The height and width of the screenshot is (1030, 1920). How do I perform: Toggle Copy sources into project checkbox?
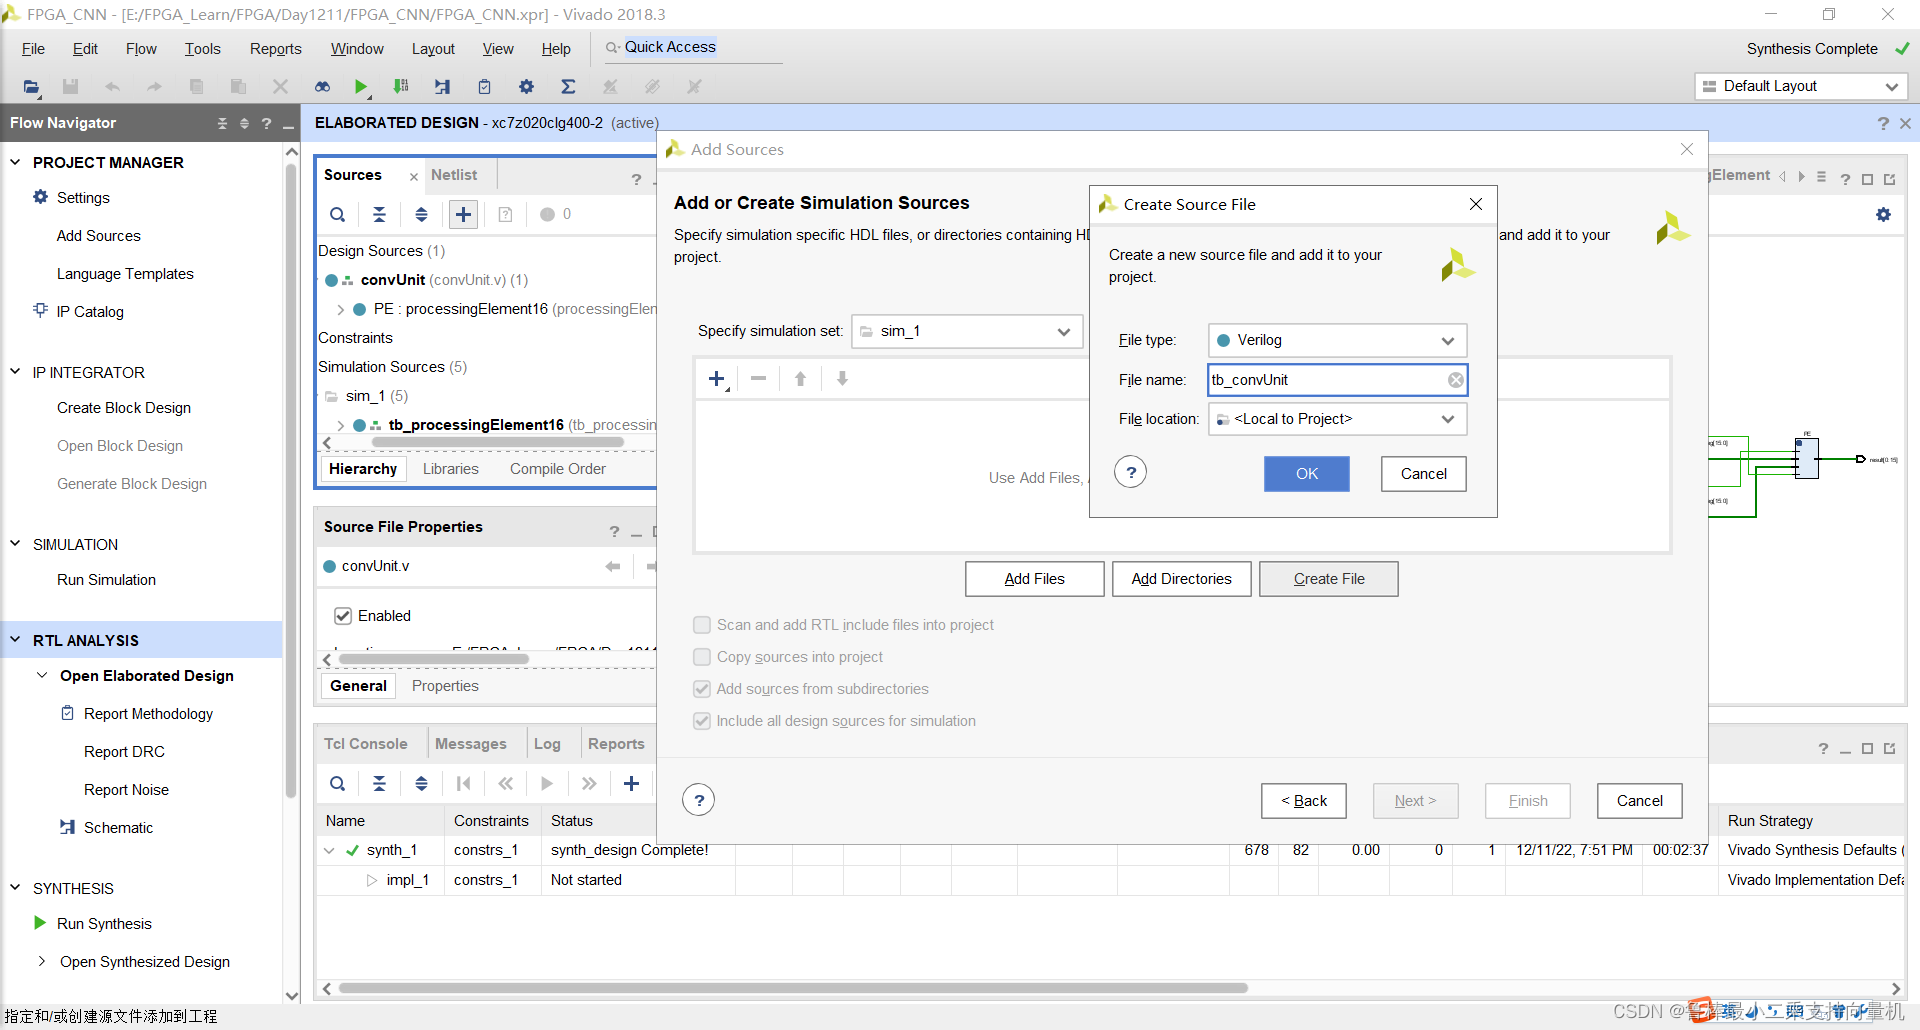tap(702, 657)
